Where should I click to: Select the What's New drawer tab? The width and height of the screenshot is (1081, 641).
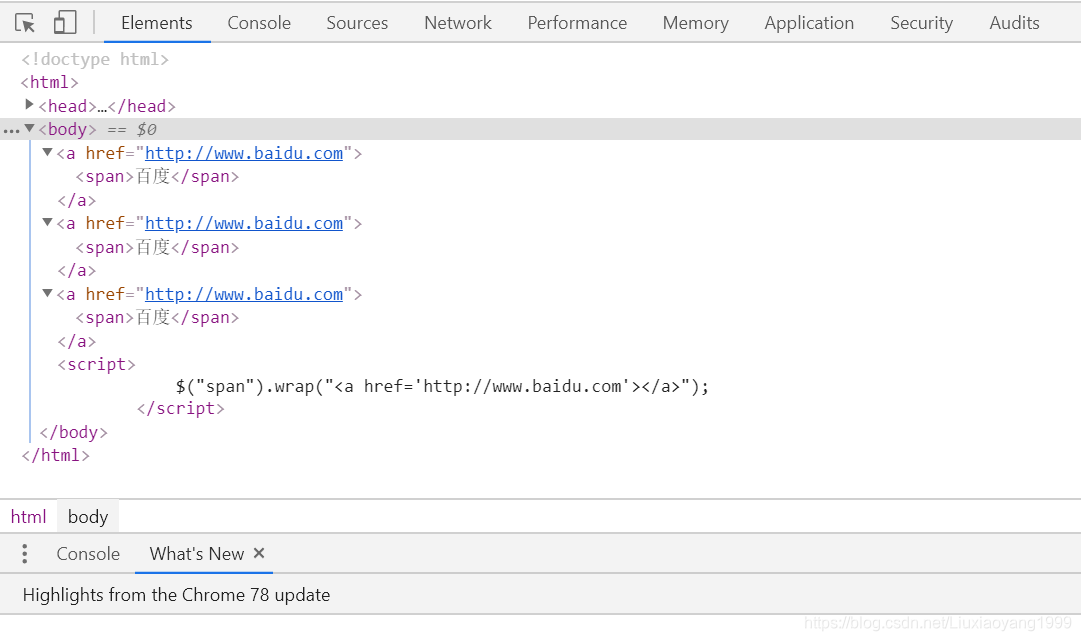pyautogui.click(x=196, y=554)
